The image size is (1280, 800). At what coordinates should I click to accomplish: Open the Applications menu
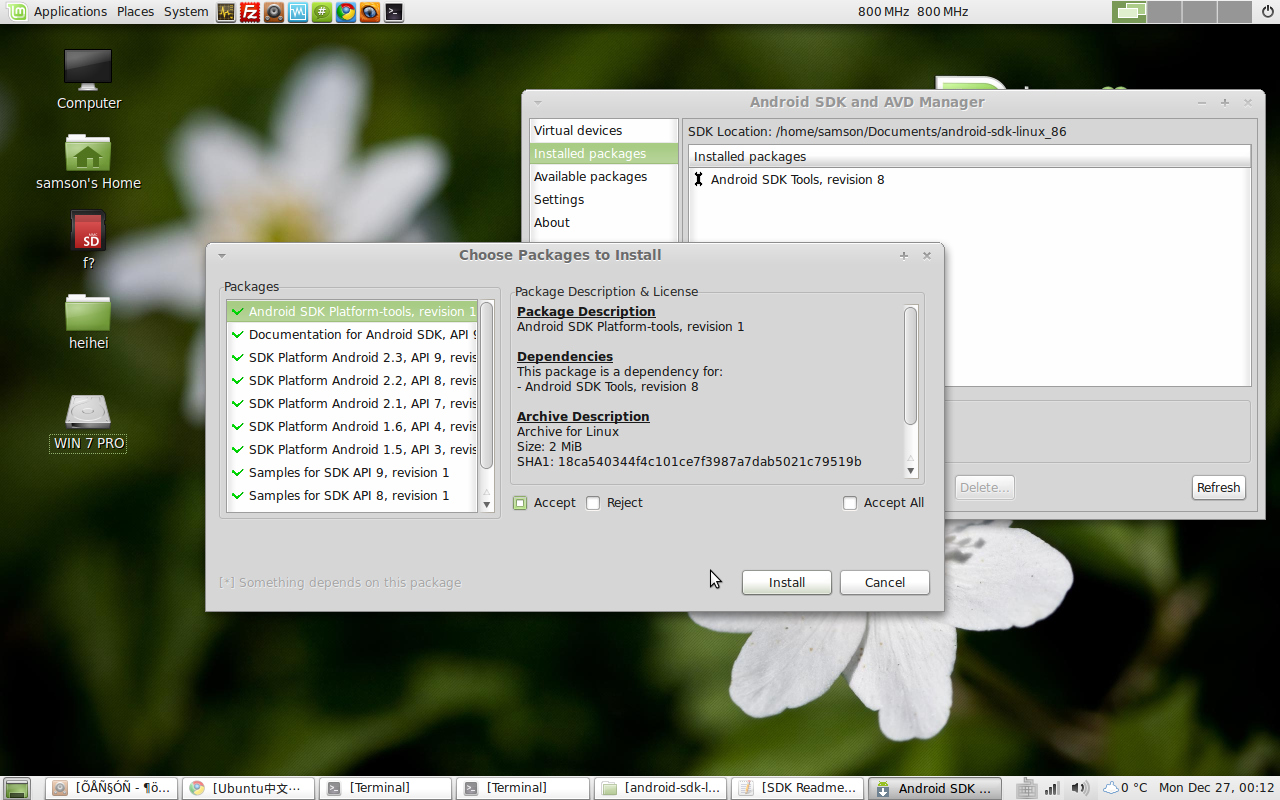(70, 12)
